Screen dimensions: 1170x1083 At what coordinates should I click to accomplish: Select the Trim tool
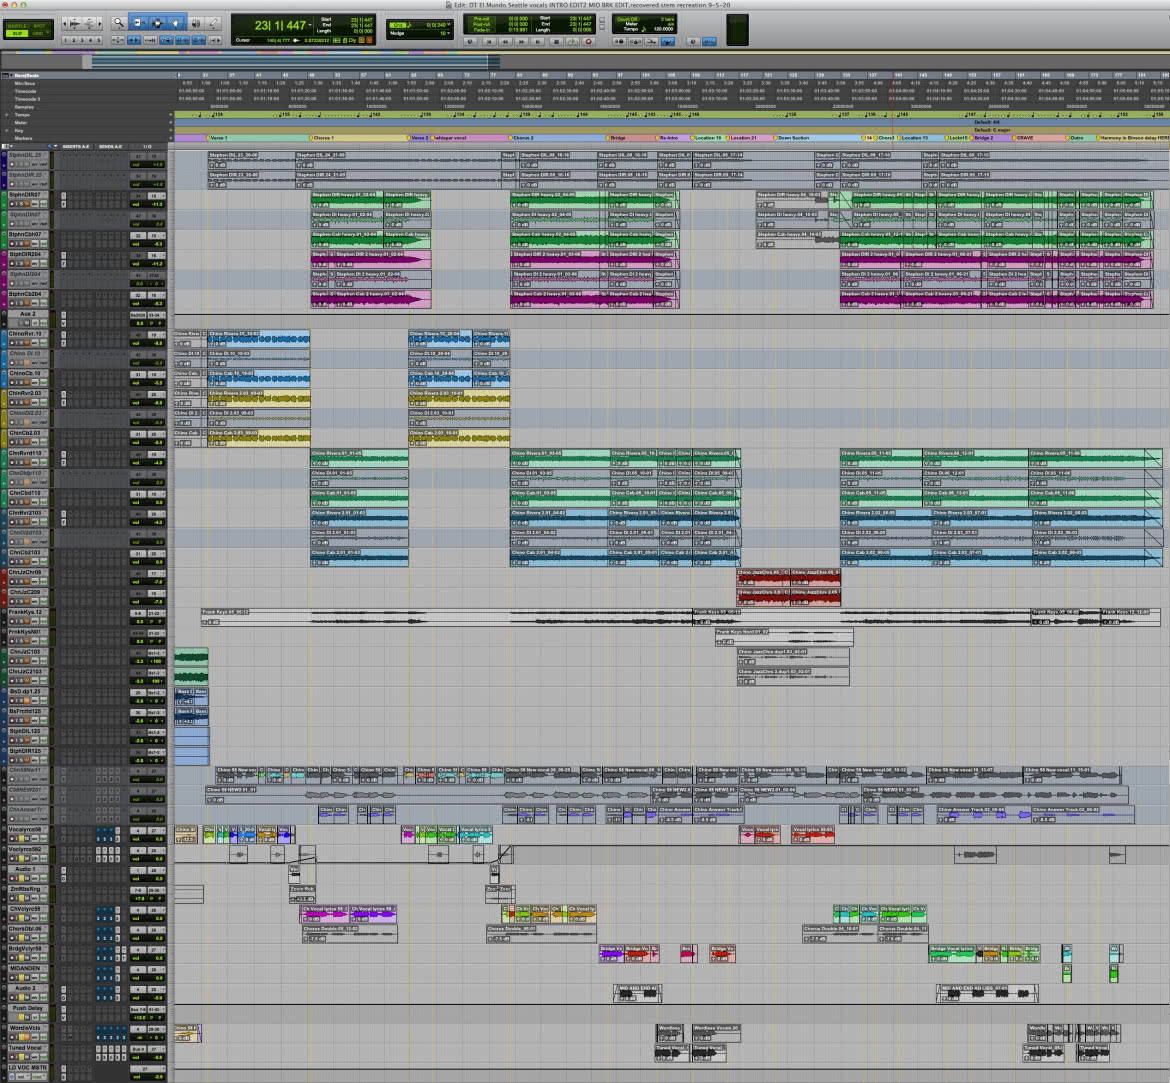coord(138,23)
